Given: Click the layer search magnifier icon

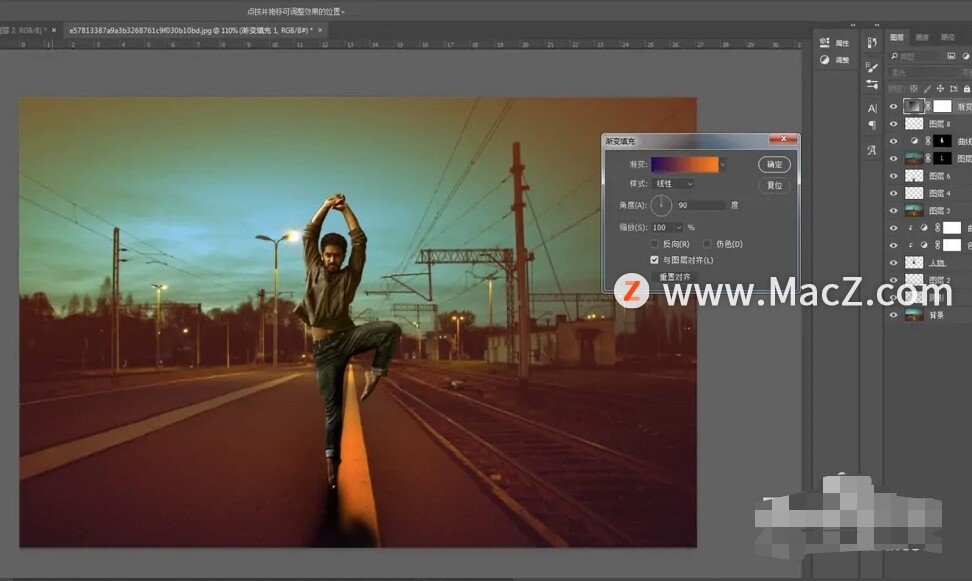Looking at the screenshot, I should pyautogui.click(x=895, y=56).
